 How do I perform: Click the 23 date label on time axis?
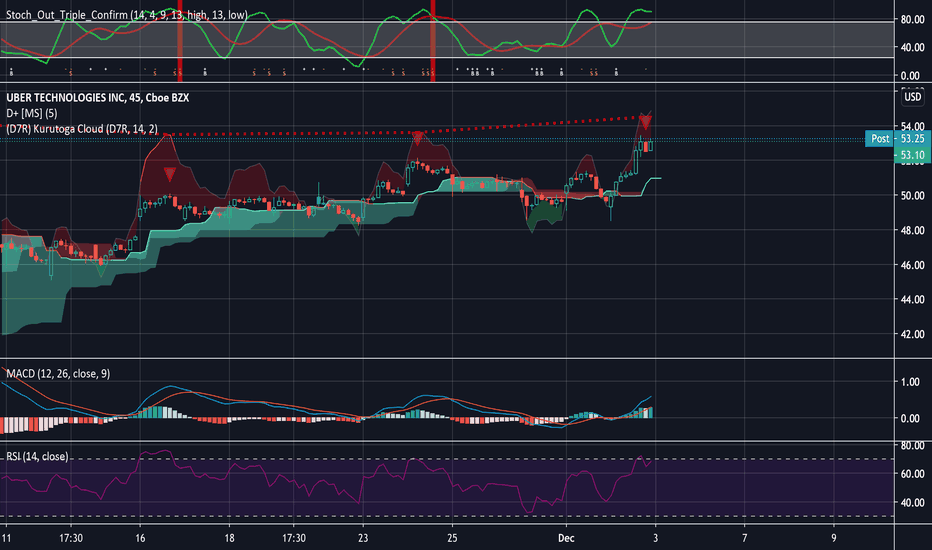click(363, 538)
